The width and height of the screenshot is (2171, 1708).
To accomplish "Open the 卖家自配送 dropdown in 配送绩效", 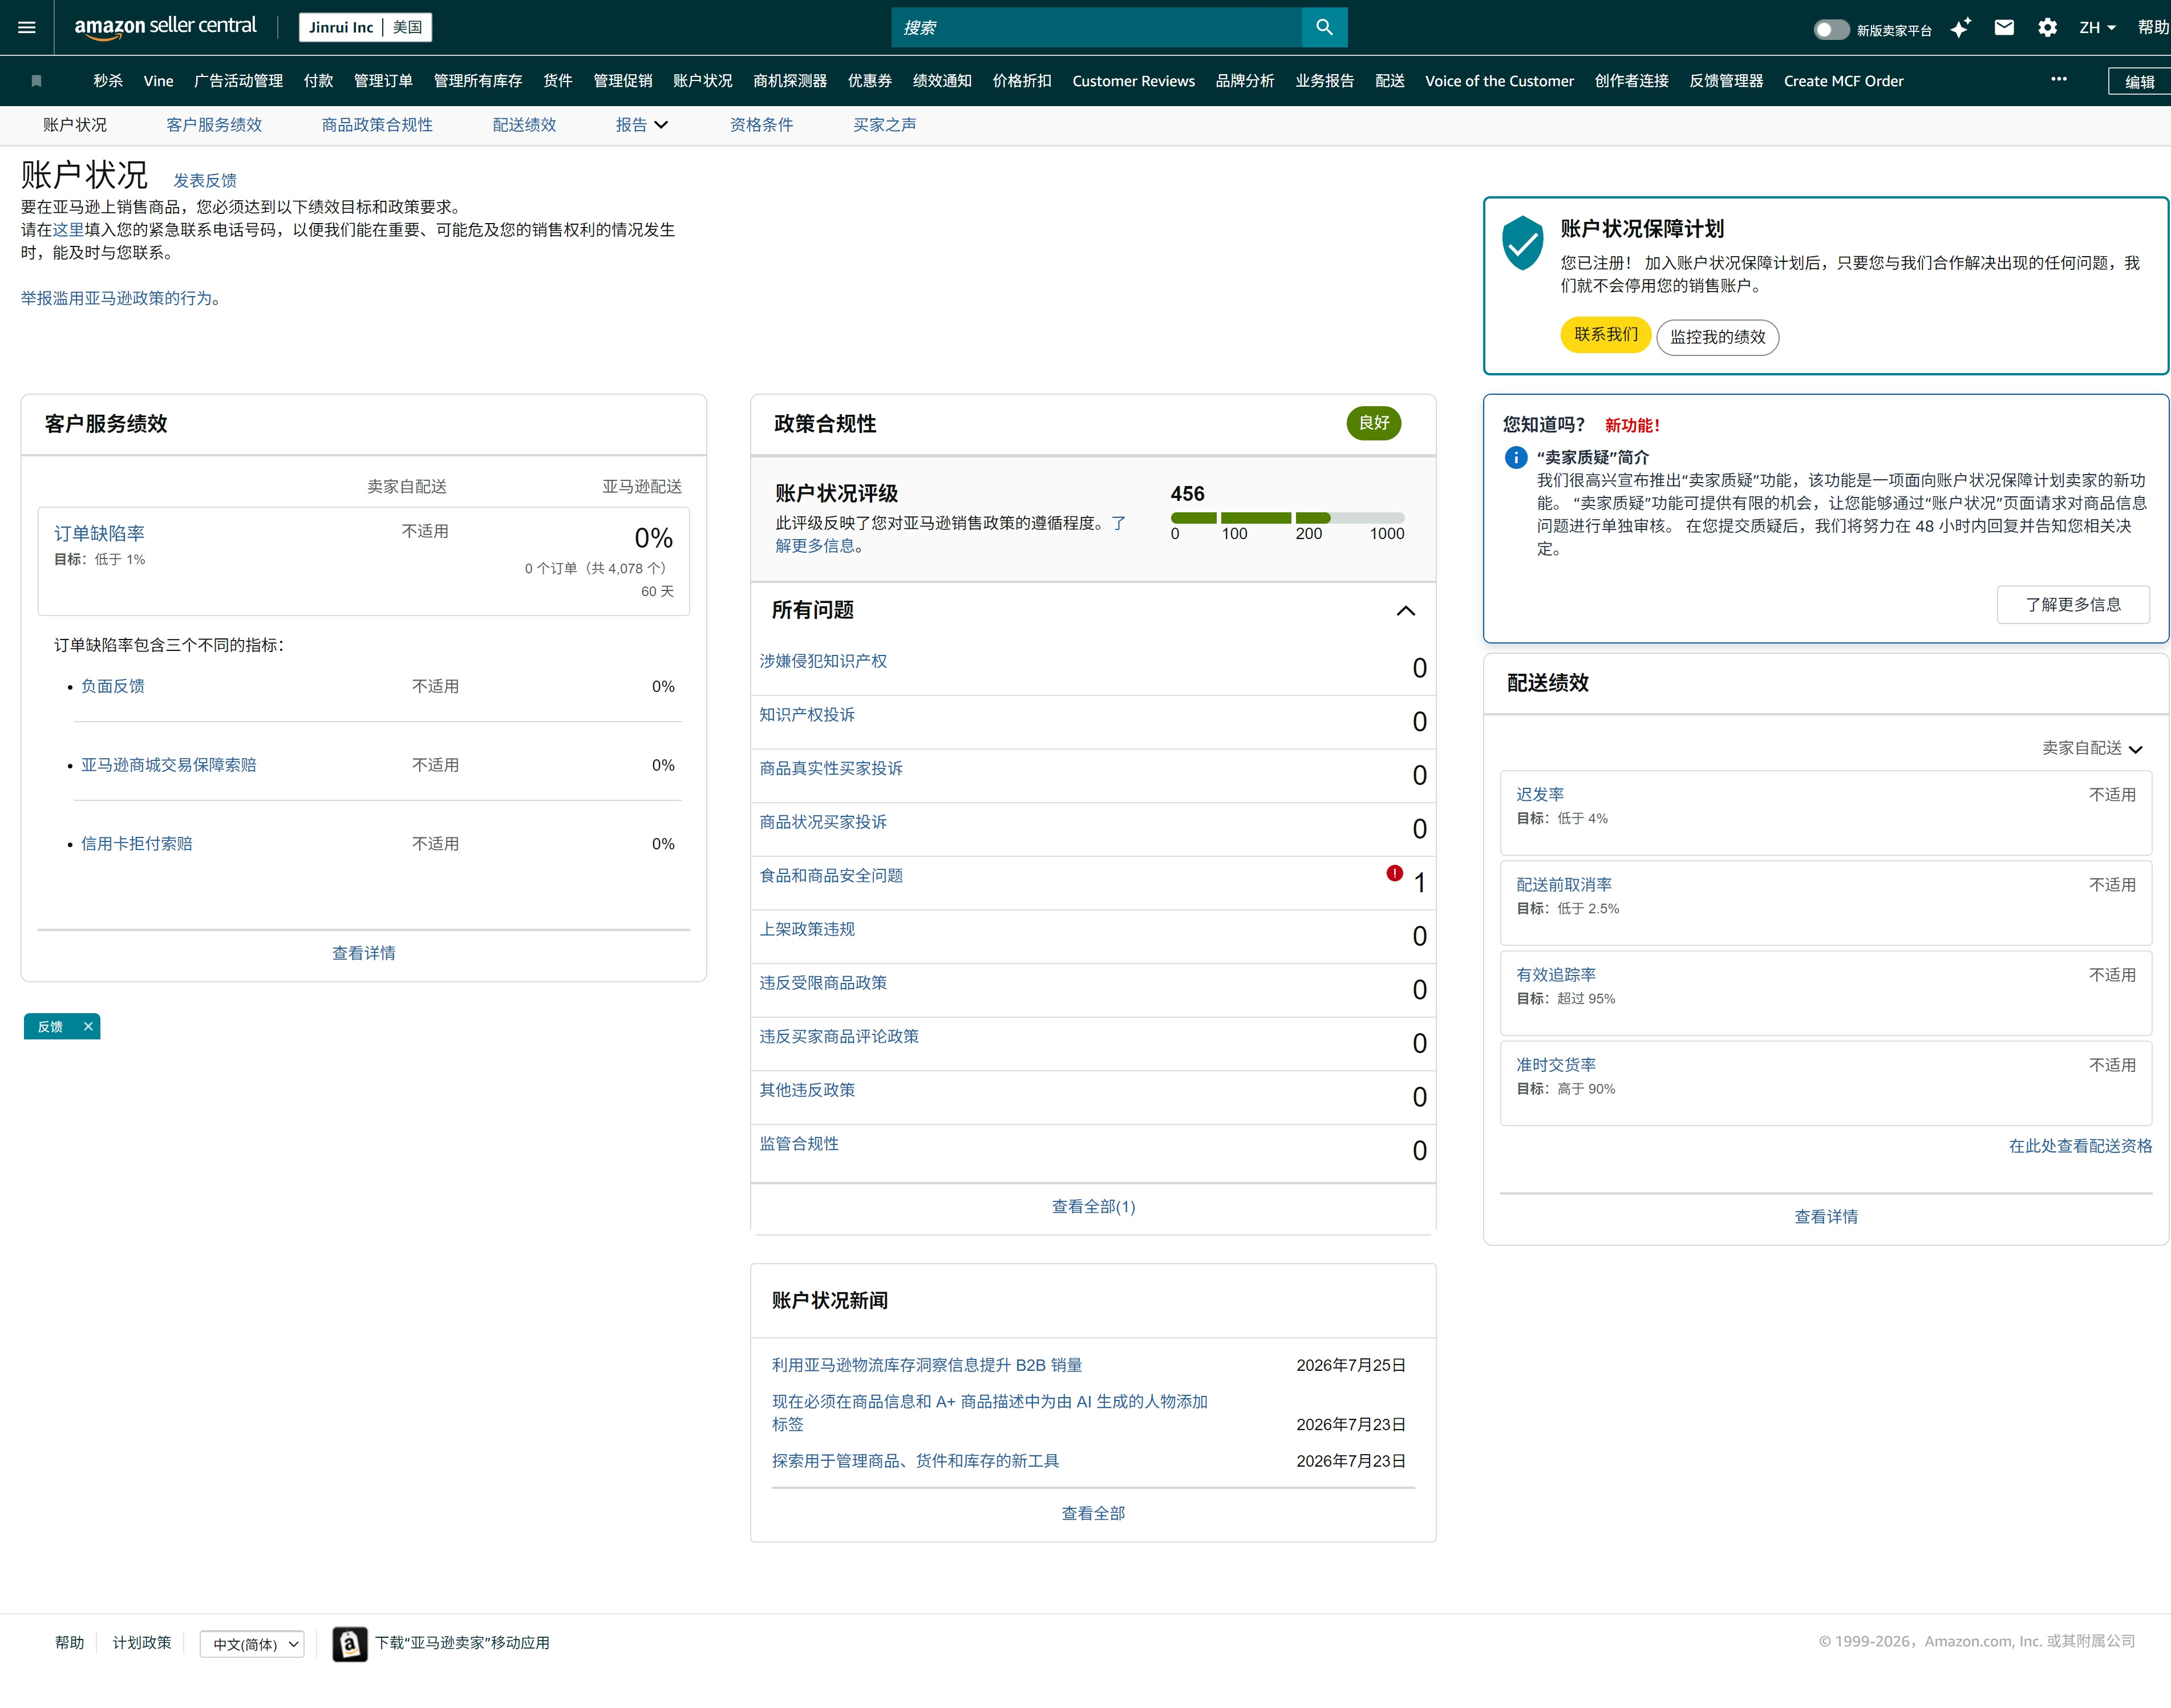I will (2092, 748).
